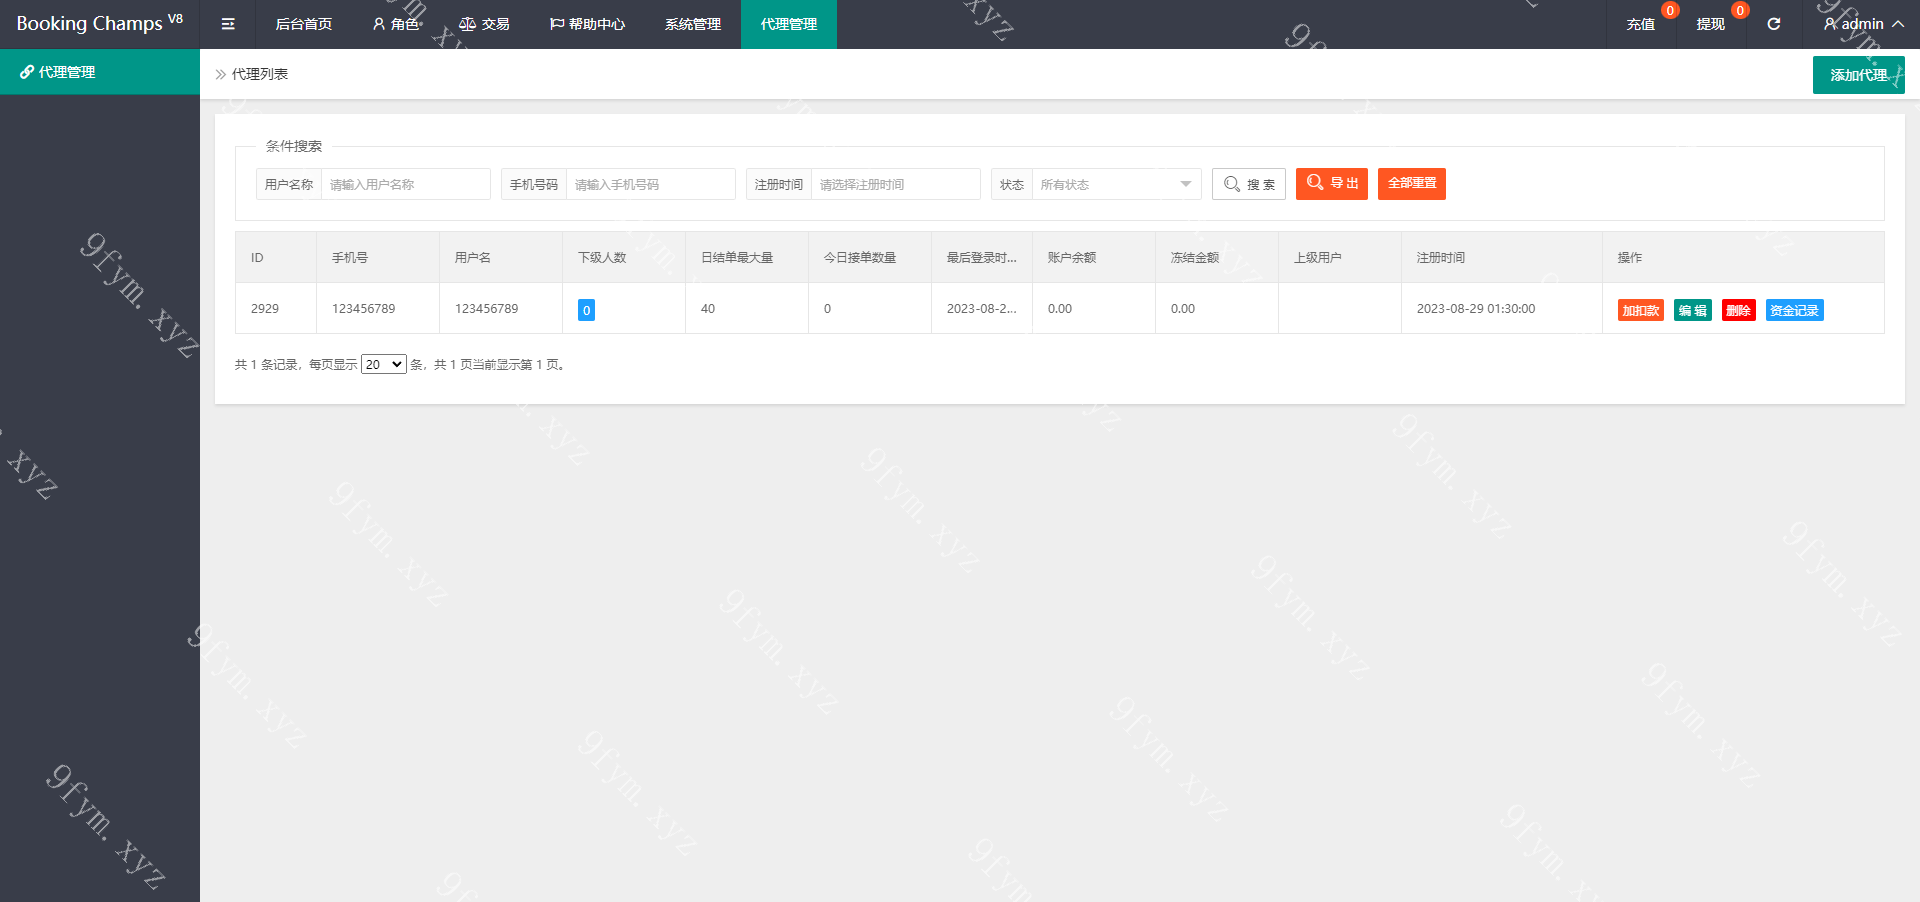
Task: Open the 注册时间 date picker field
Action: tap(895, 184)
